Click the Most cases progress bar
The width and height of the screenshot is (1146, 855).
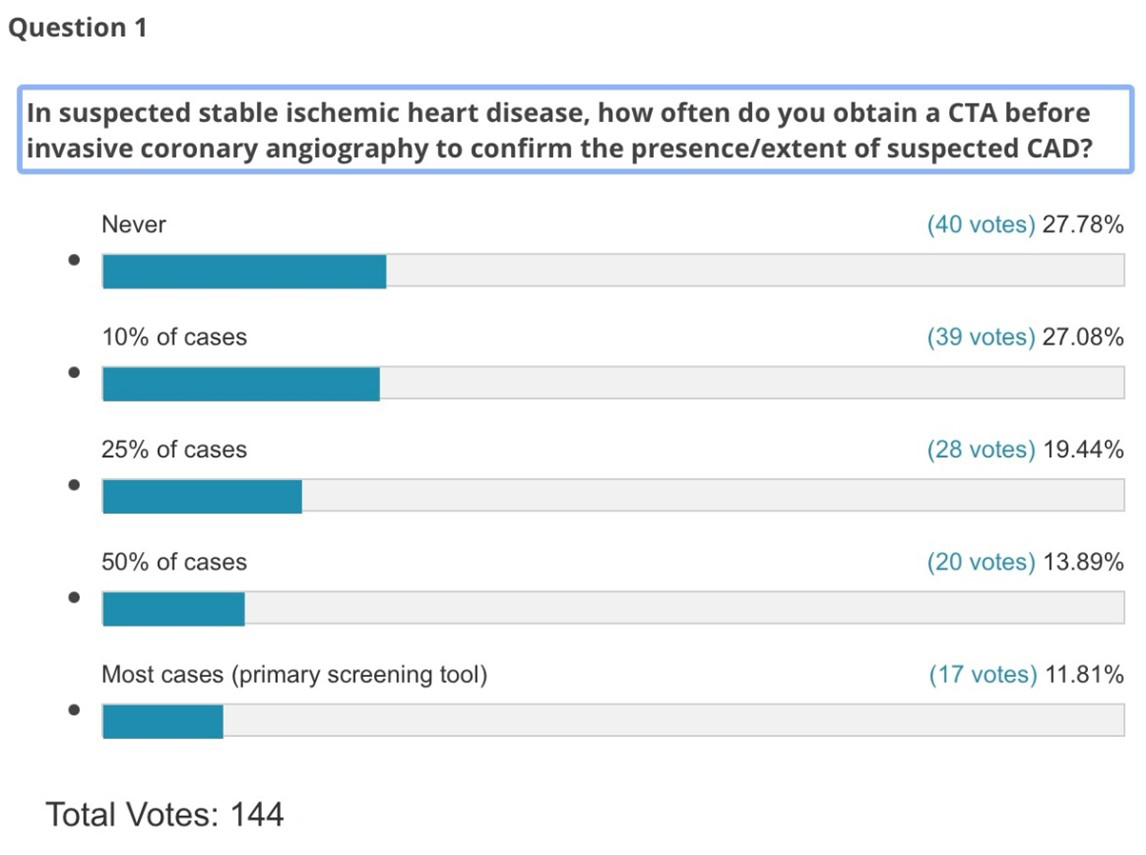pyautogui.click(x=612, y=721)
